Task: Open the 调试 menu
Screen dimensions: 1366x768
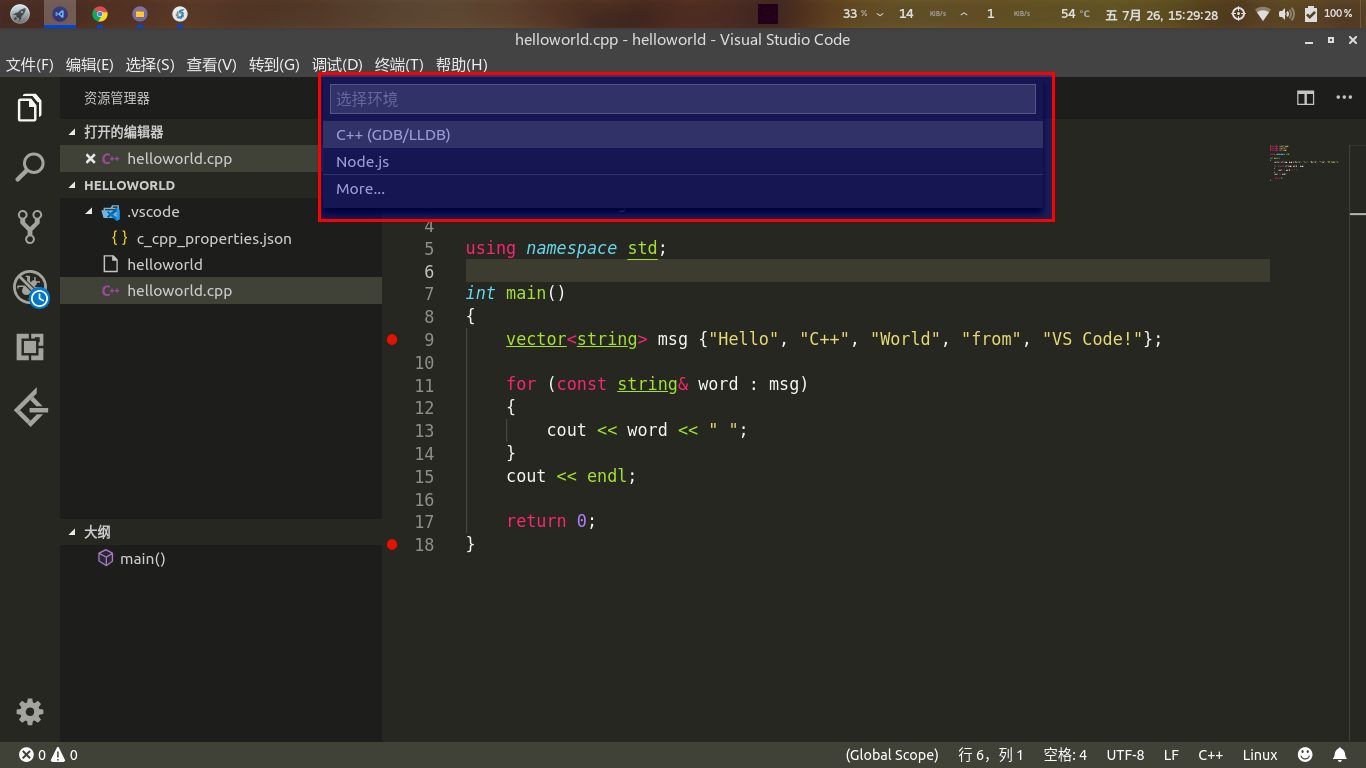Action: point(337,64)
